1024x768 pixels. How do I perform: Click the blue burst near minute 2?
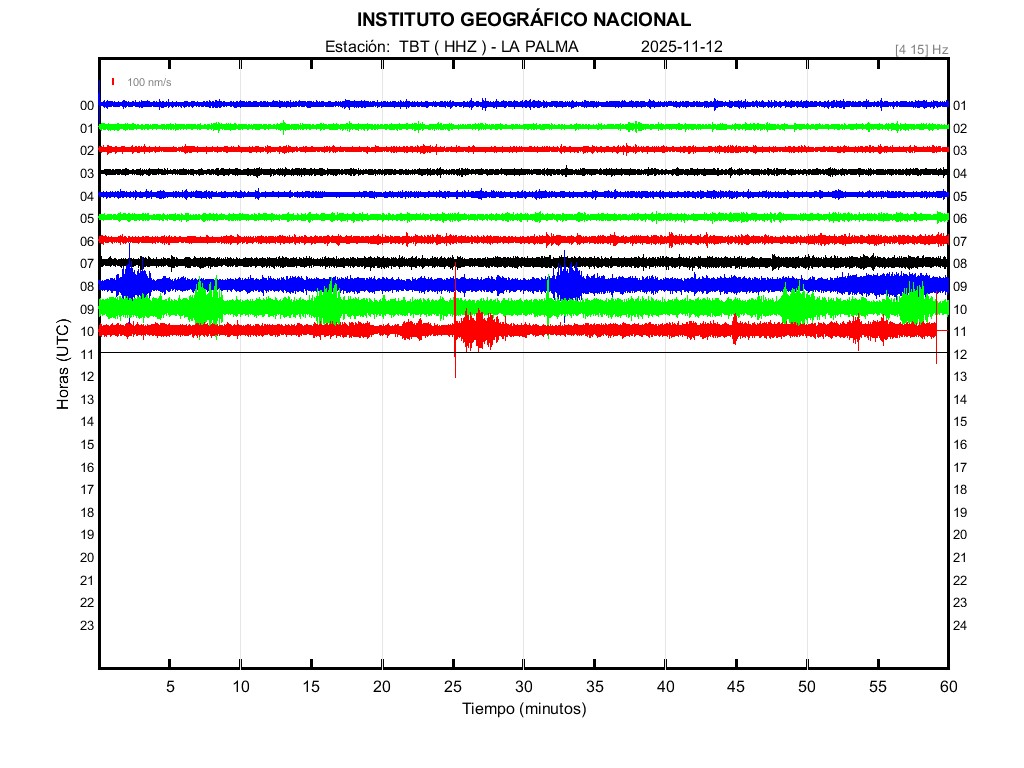click(x=133, y=280)
